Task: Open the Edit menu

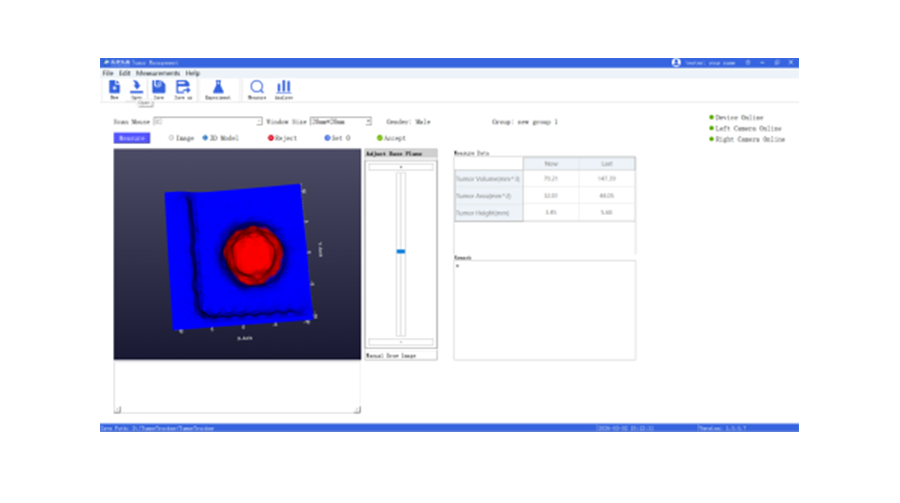Action: (125, 73)
